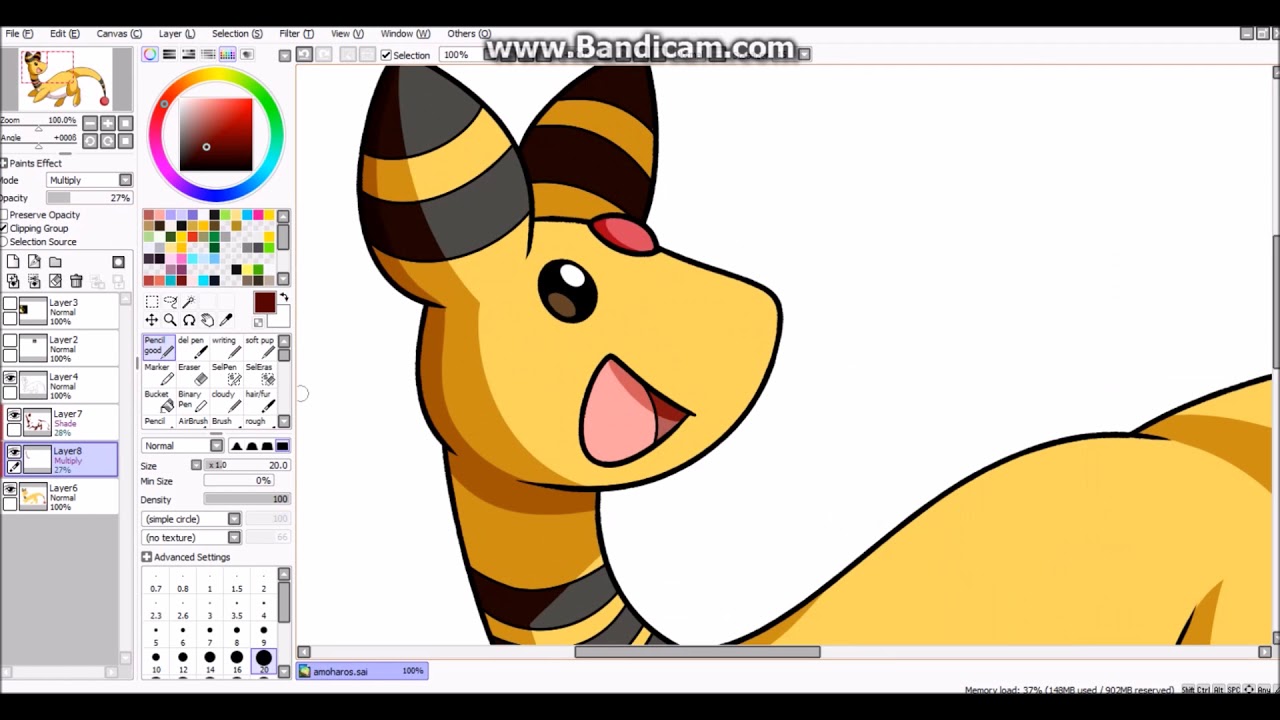Click the dark red foreground color swatch

pos(264,303)
